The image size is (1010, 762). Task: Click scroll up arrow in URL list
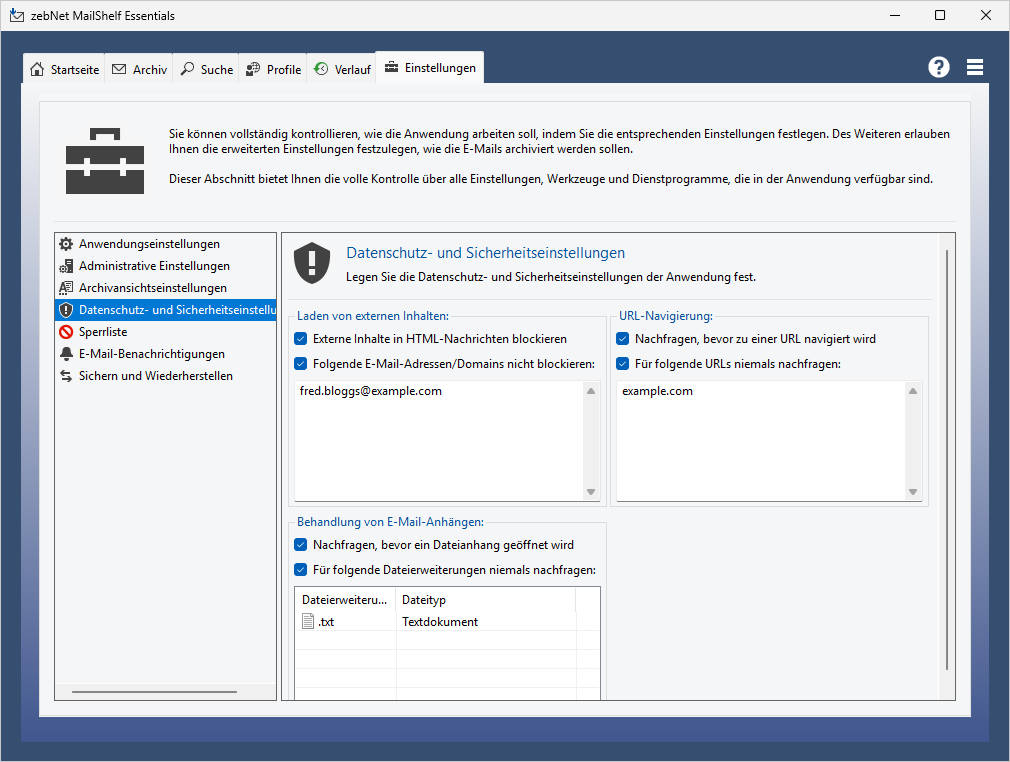(912, 391)
